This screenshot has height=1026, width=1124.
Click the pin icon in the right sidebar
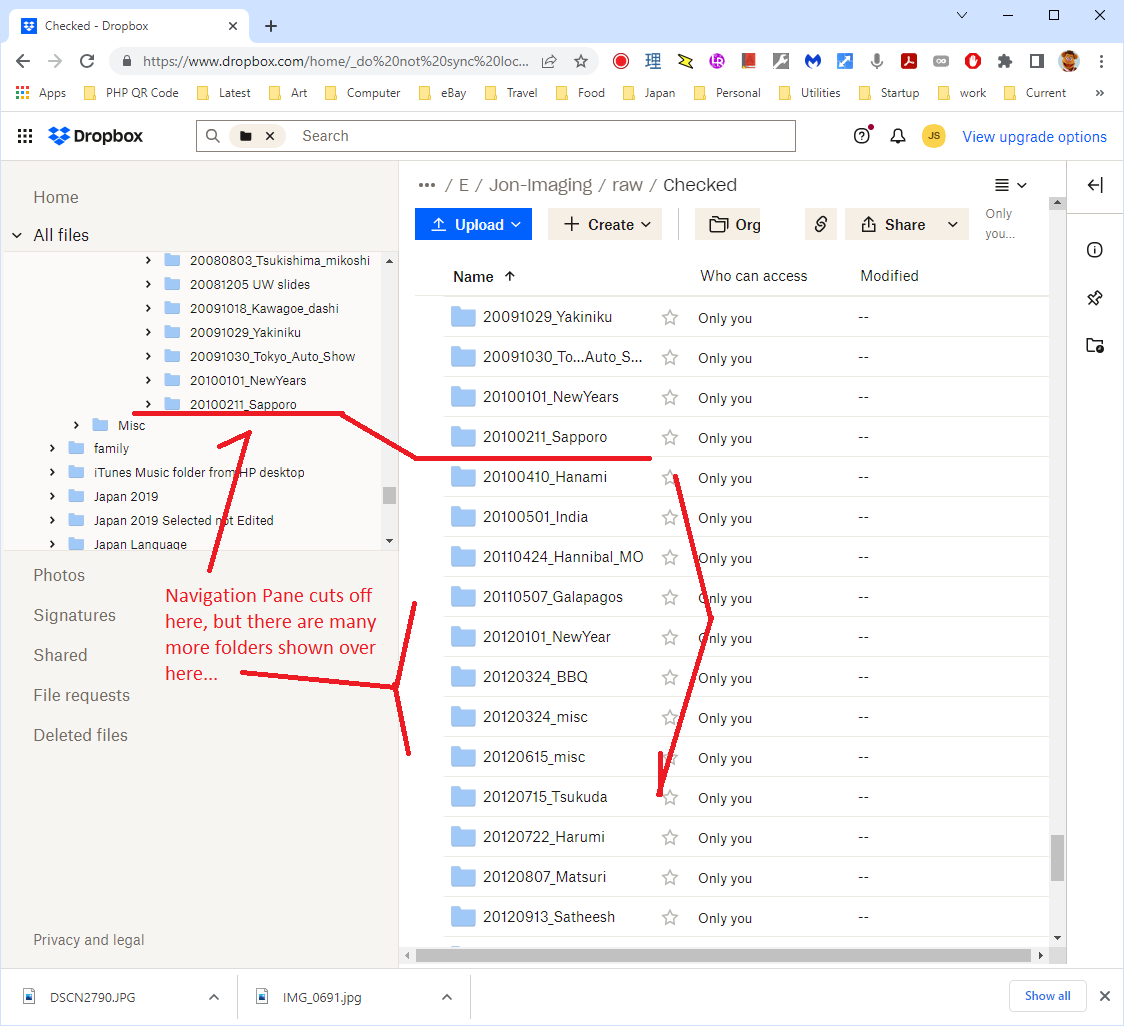[x=1095, y=298]
